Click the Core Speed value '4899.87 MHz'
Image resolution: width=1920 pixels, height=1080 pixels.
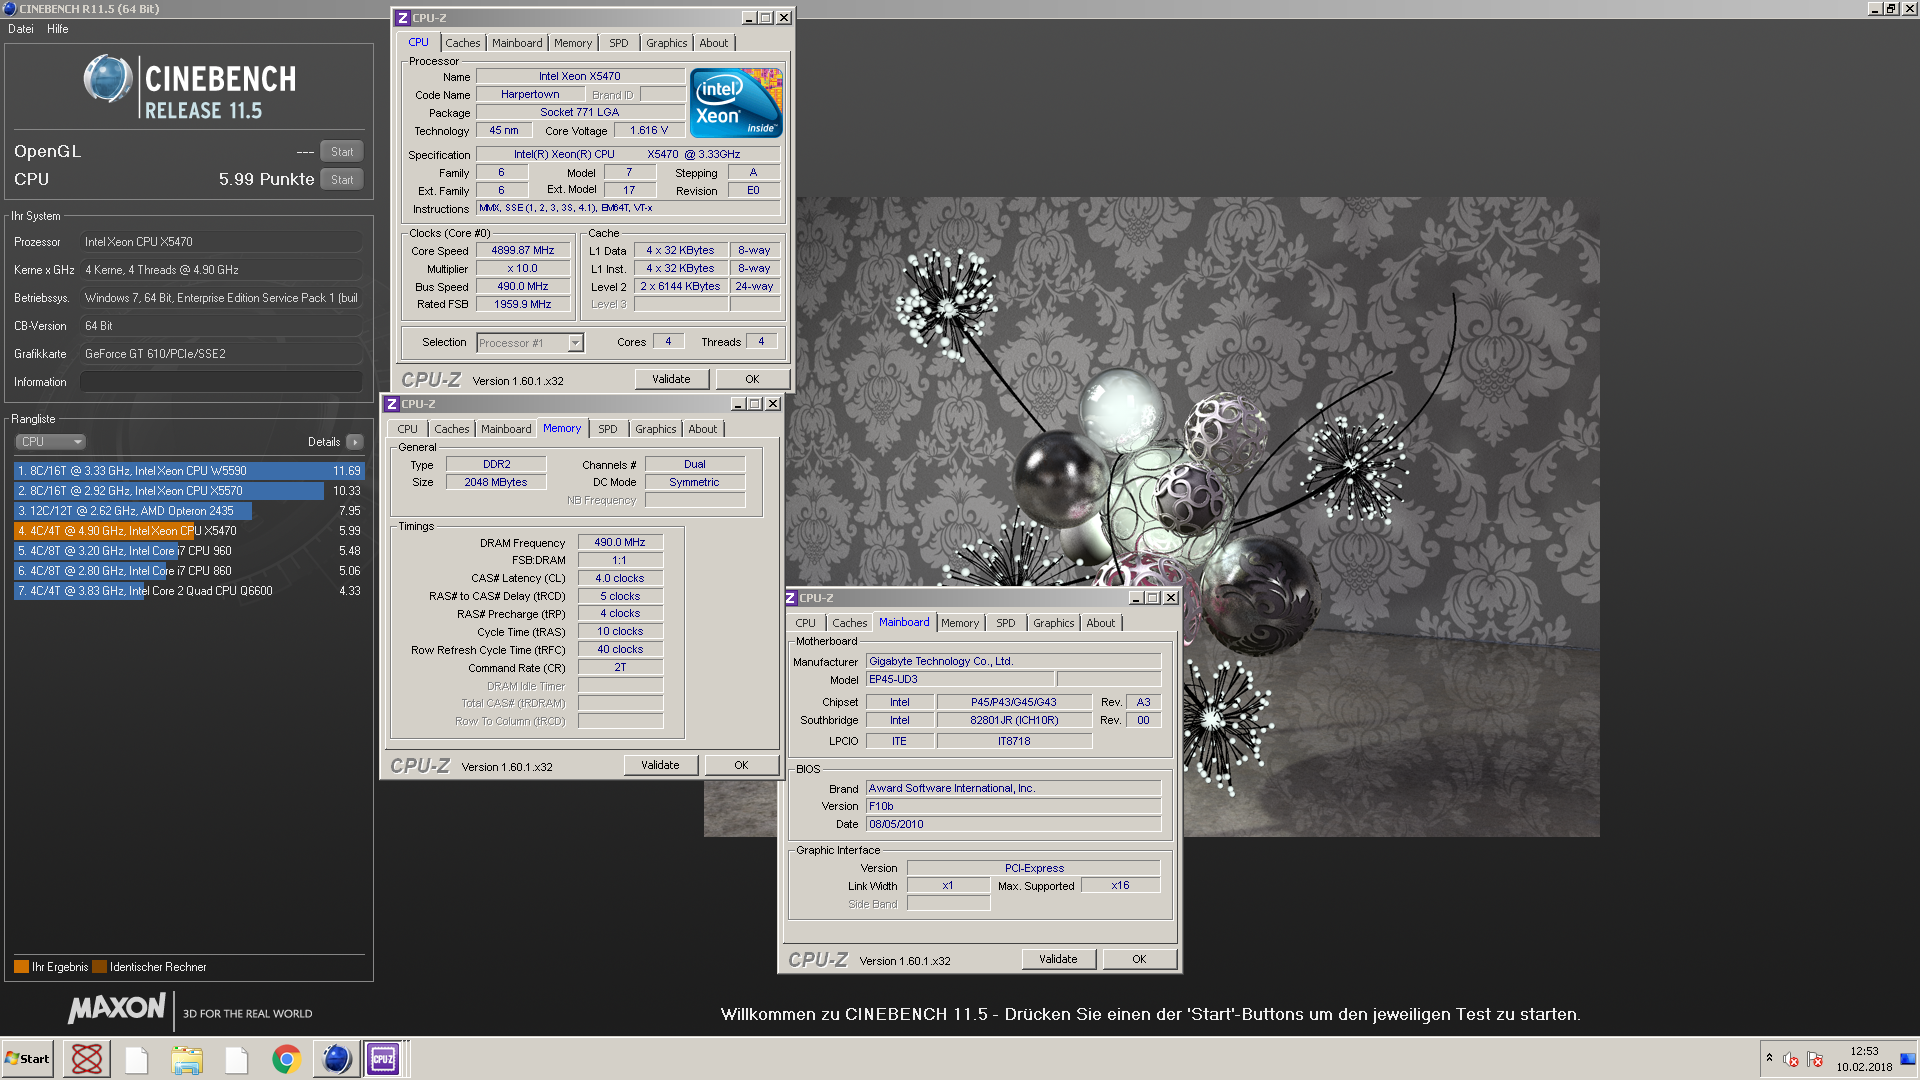523,251
